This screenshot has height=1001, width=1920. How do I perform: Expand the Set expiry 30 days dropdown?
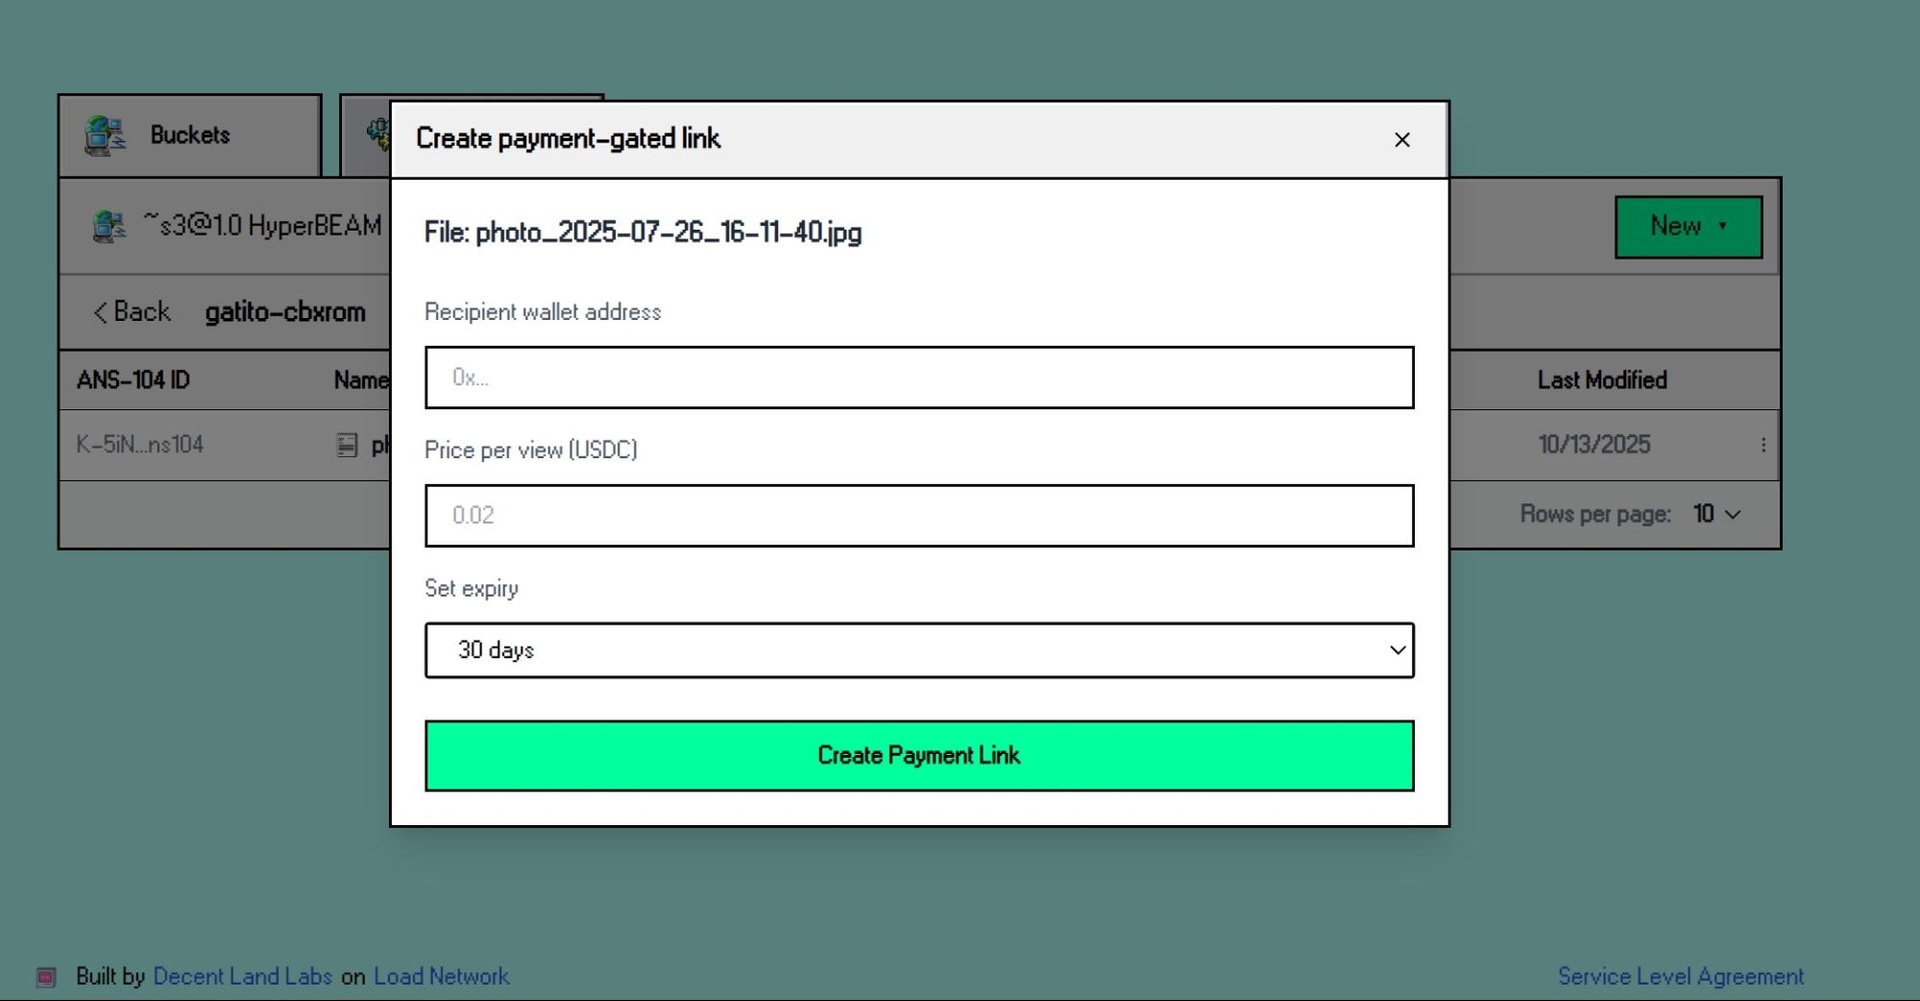click(918, 650)
